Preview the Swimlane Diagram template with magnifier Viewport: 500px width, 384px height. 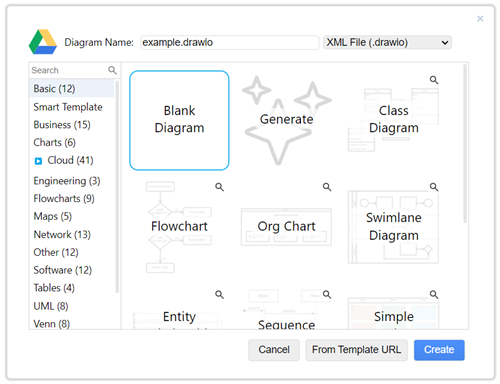pyautogui.click(x=434, y=187)
